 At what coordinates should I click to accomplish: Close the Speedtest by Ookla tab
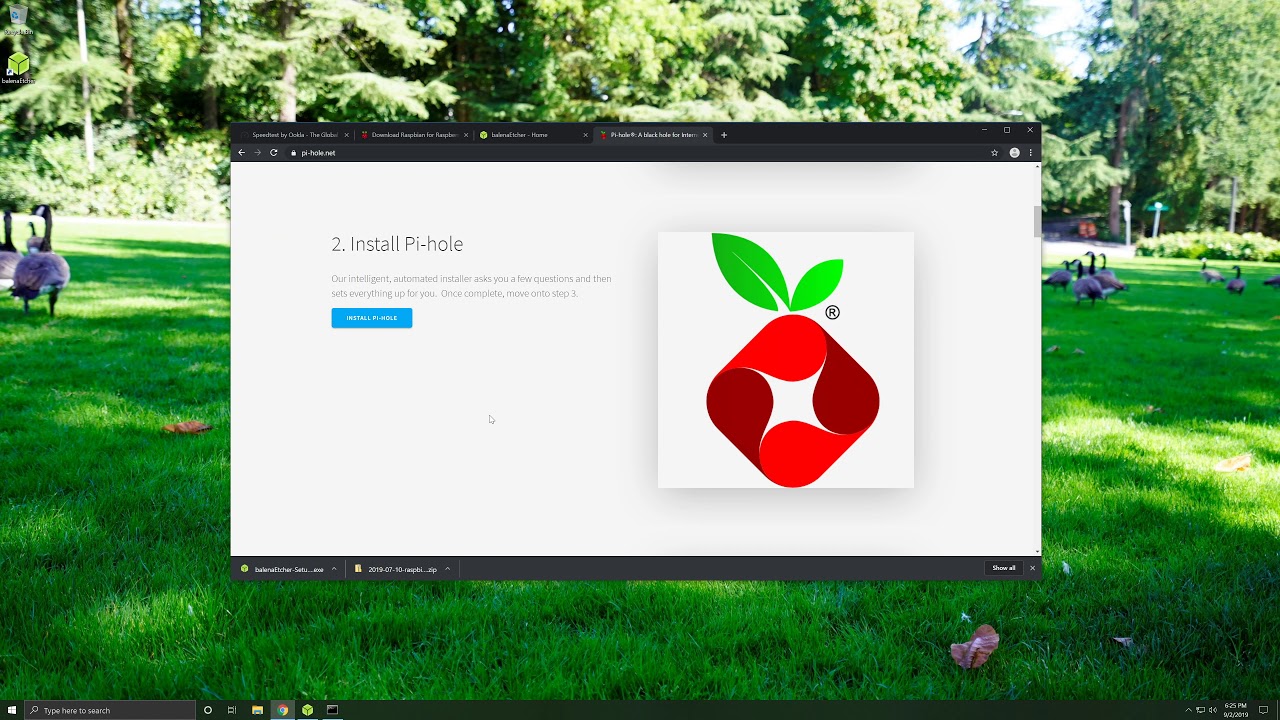click(347, 135)
